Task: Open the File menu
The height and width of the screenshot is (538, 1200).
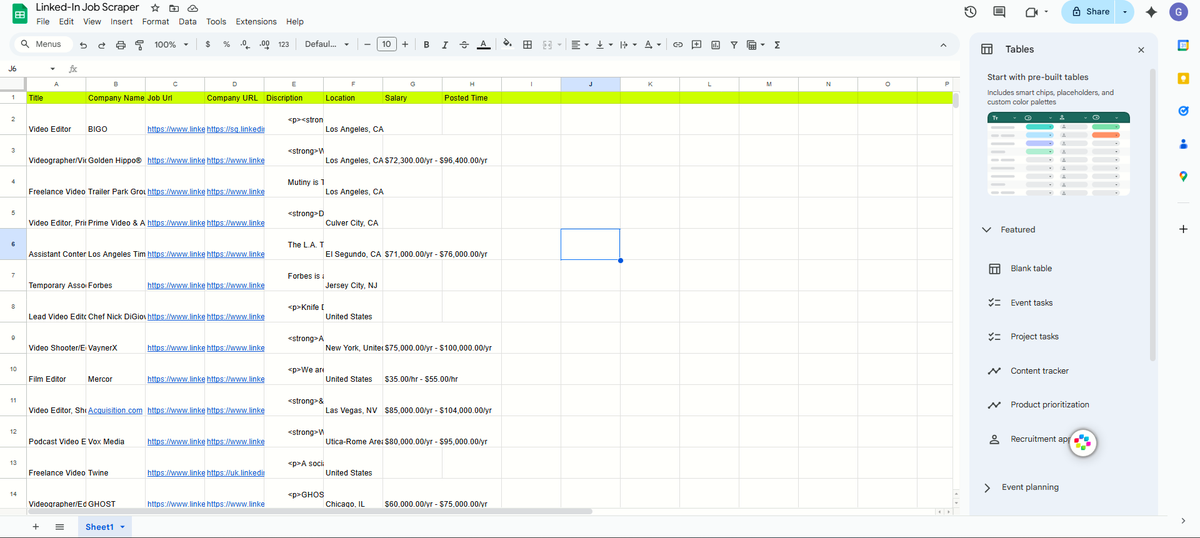Action: (43, 22)
